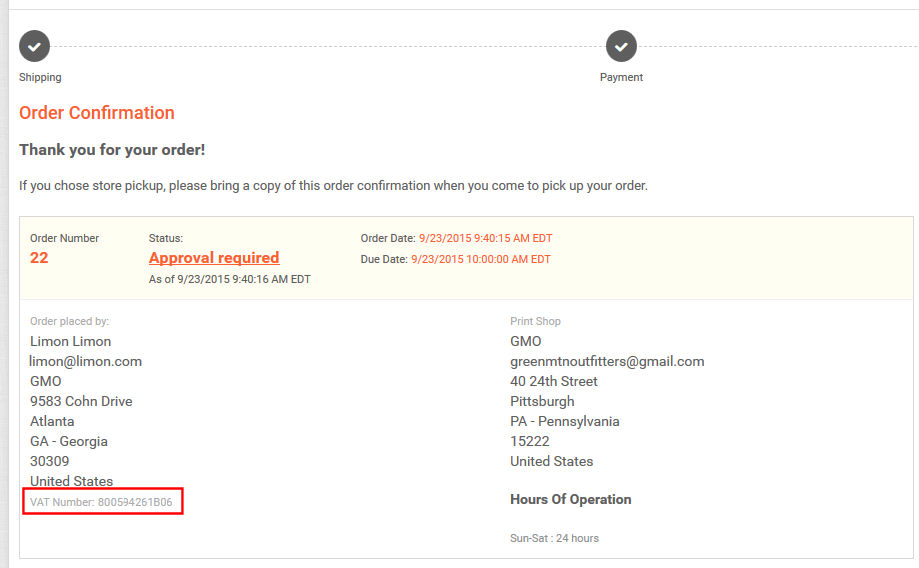This screenshot has height=568, width=919.
Task: Click the 40 24th Street address line
Action: pyautogui.click(x=554, y=381)
